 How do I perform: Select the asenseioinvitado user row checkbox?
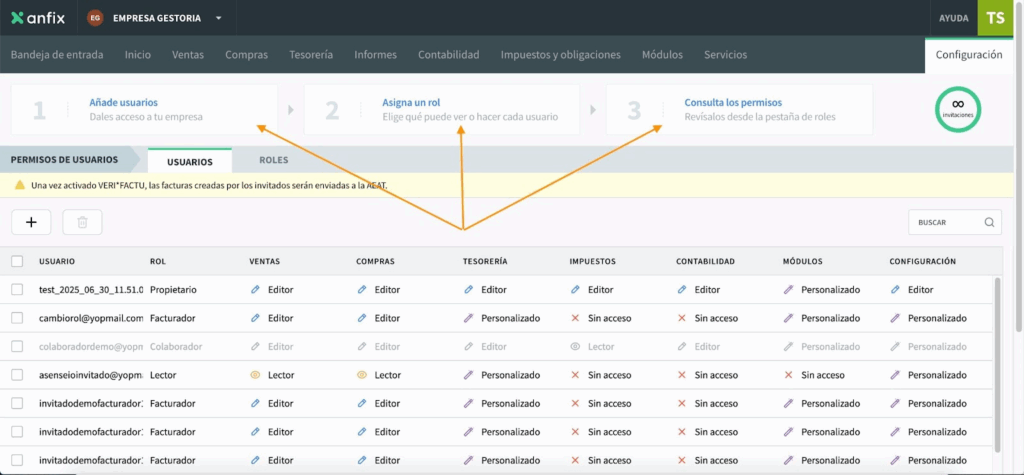point(17,375)
